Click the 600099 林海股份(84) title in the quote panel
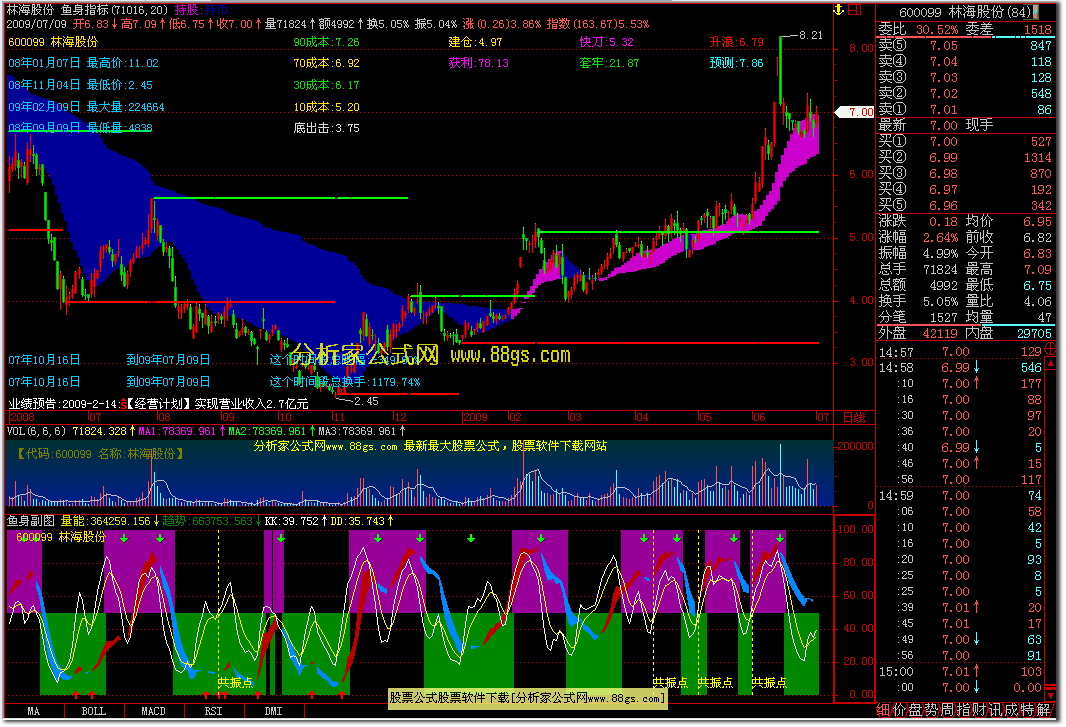 (965, 12)
